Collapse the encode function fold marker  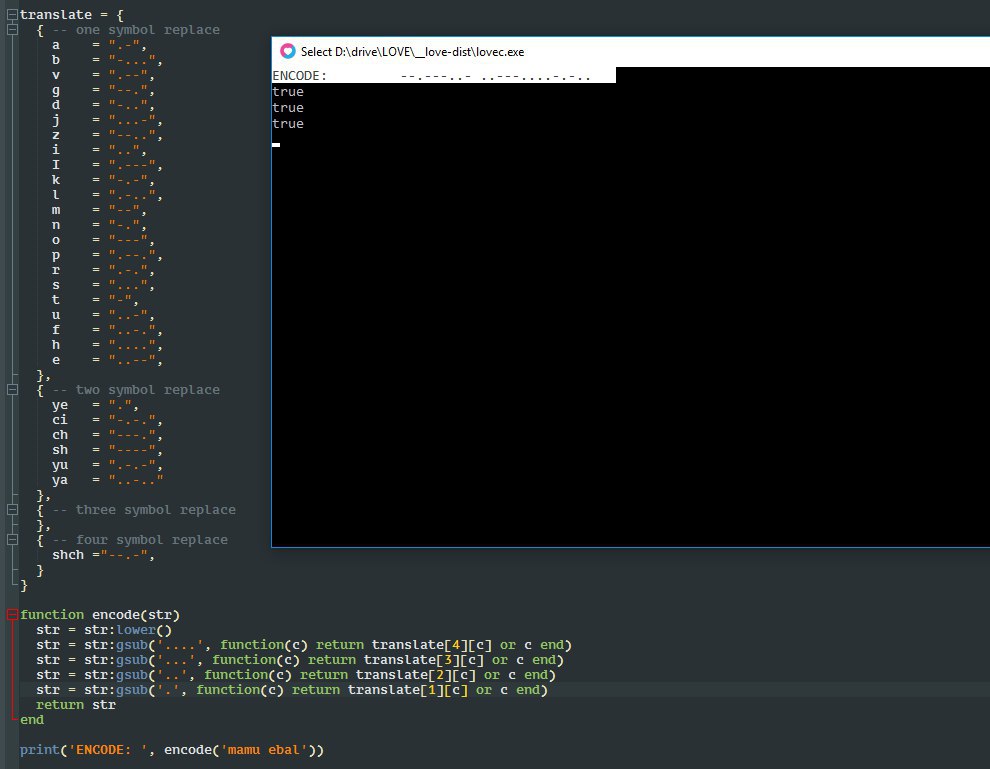[x=12, y=614]
